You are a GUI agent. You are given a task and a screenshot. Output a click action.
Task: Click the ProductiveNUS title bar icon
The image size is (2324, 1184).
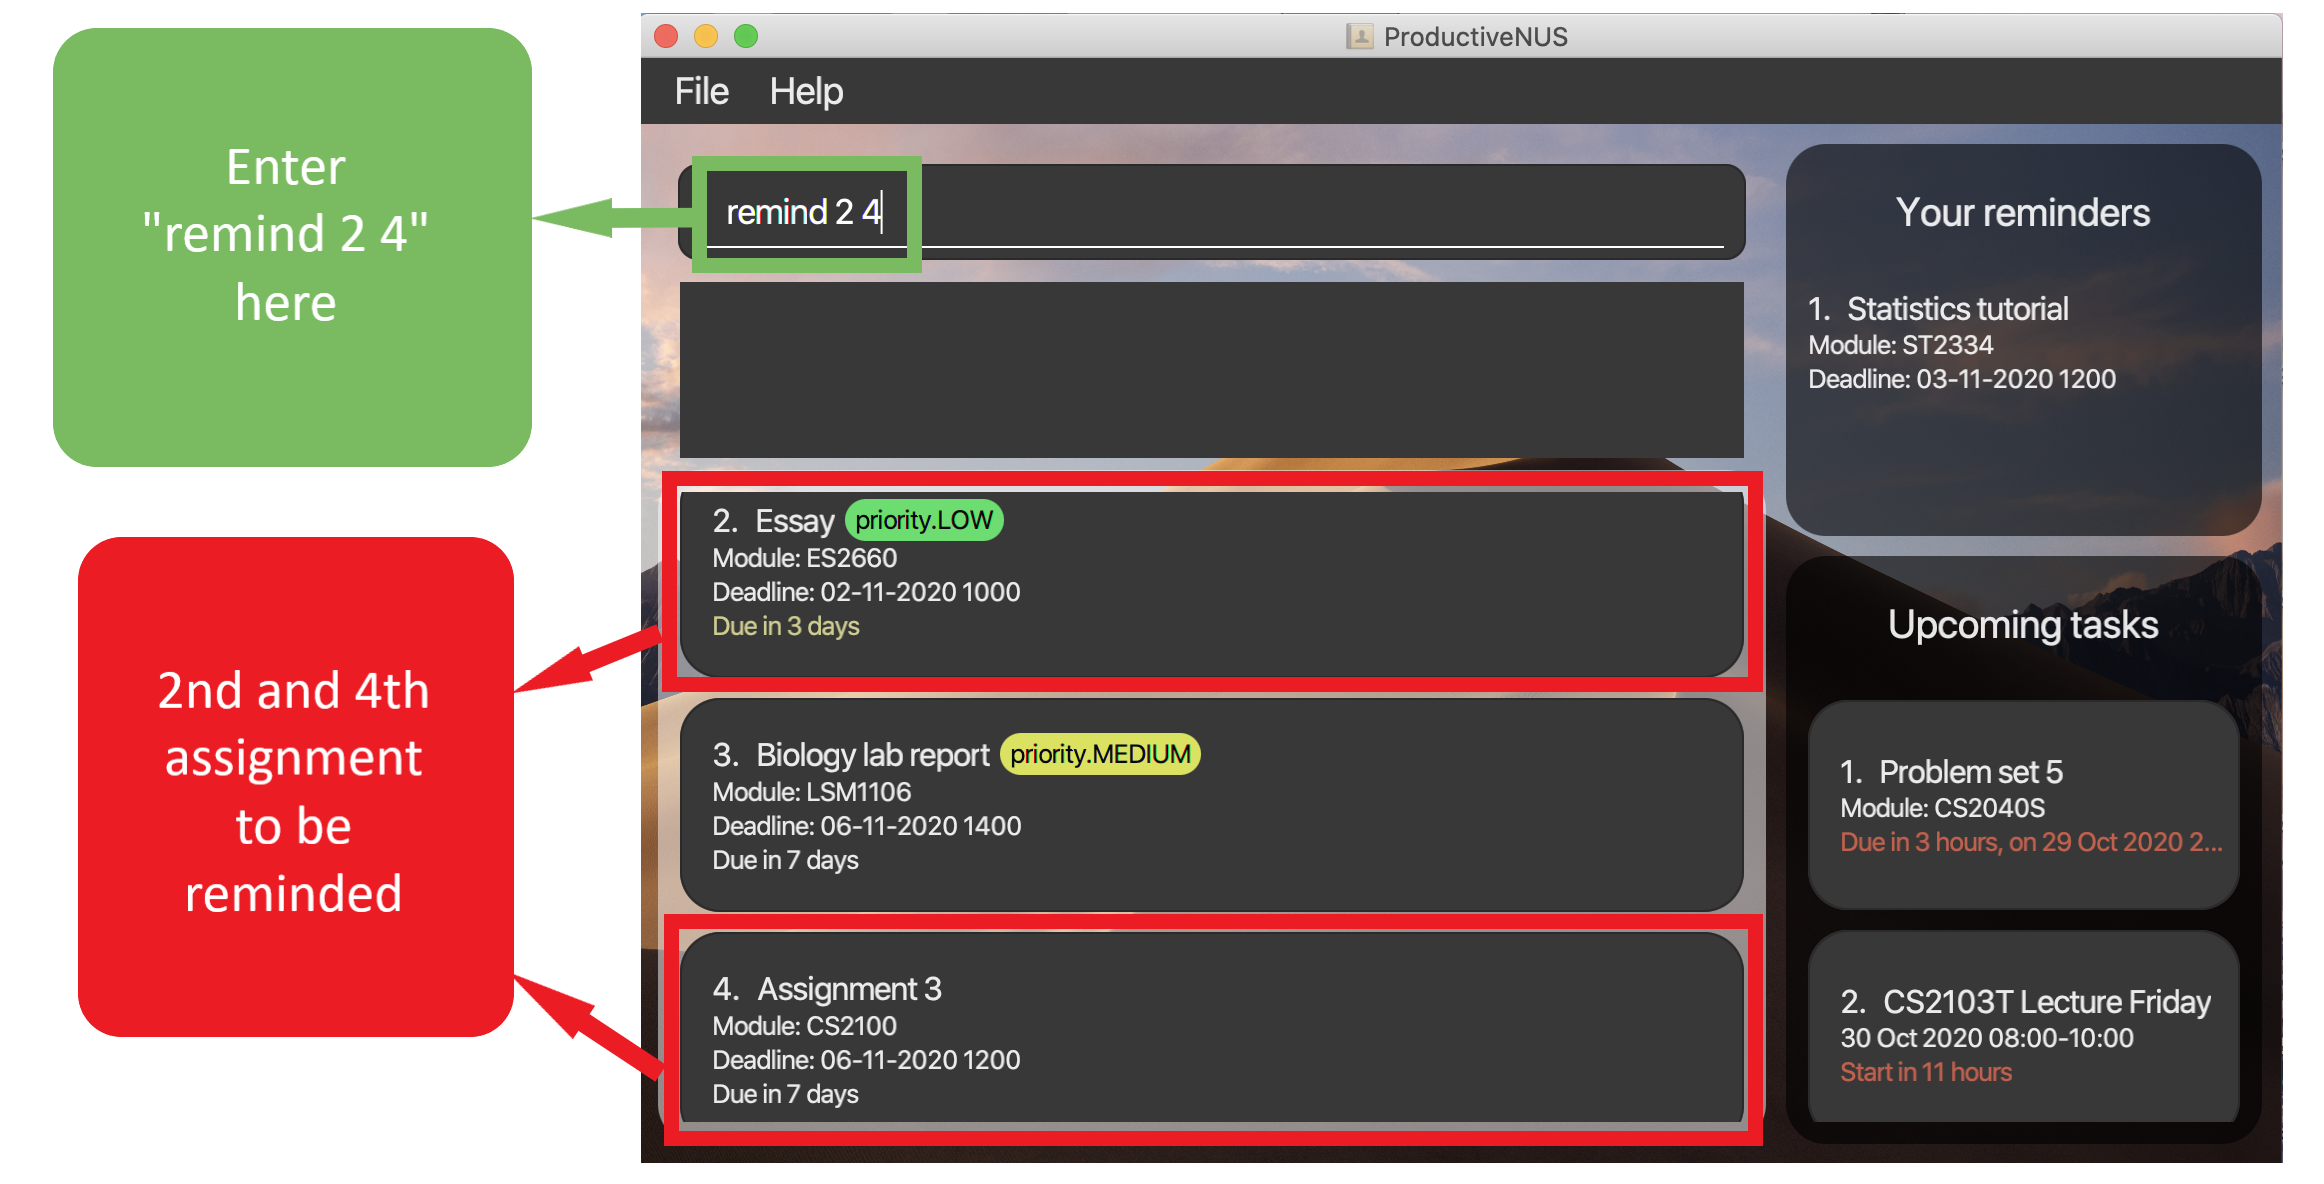(1359, 37)
